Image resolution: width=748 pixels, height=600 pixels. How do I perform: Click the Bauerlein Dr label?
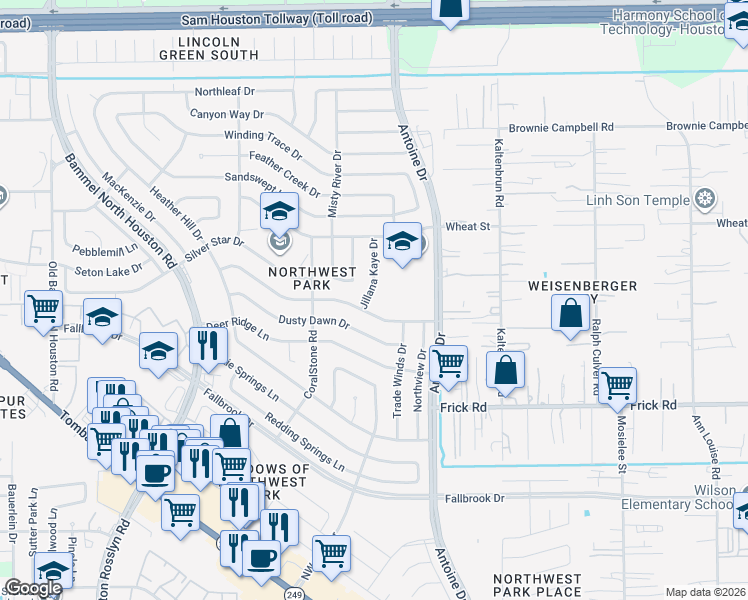click(x=12, y=514)
